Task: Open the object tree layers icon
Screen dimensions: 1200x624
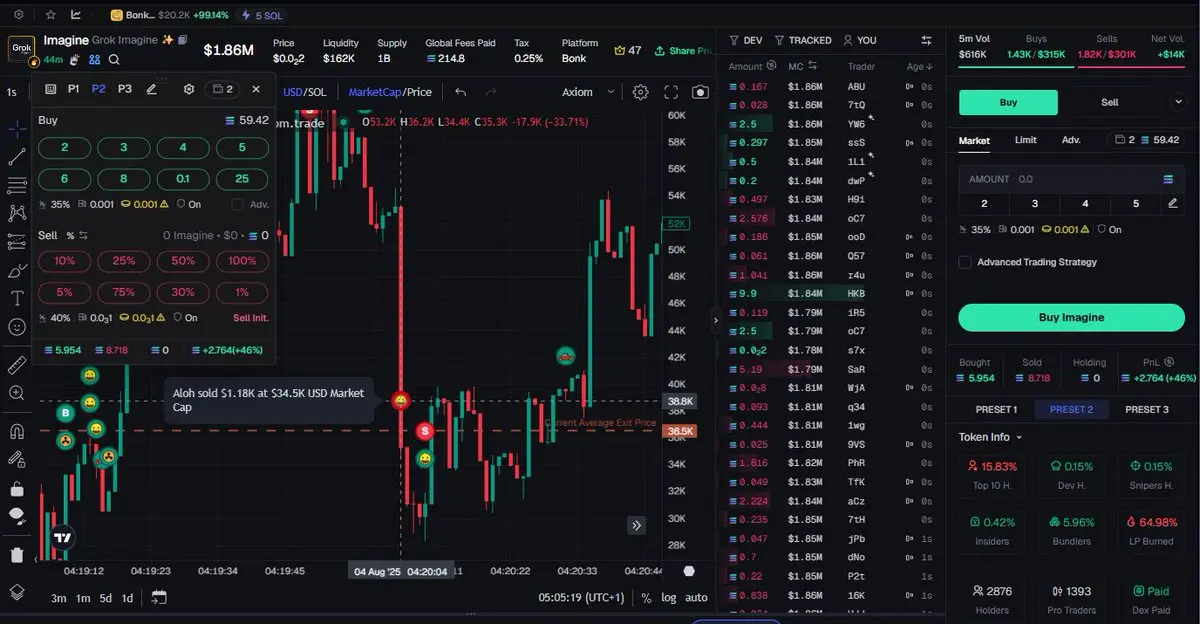Action: point(17,591)
